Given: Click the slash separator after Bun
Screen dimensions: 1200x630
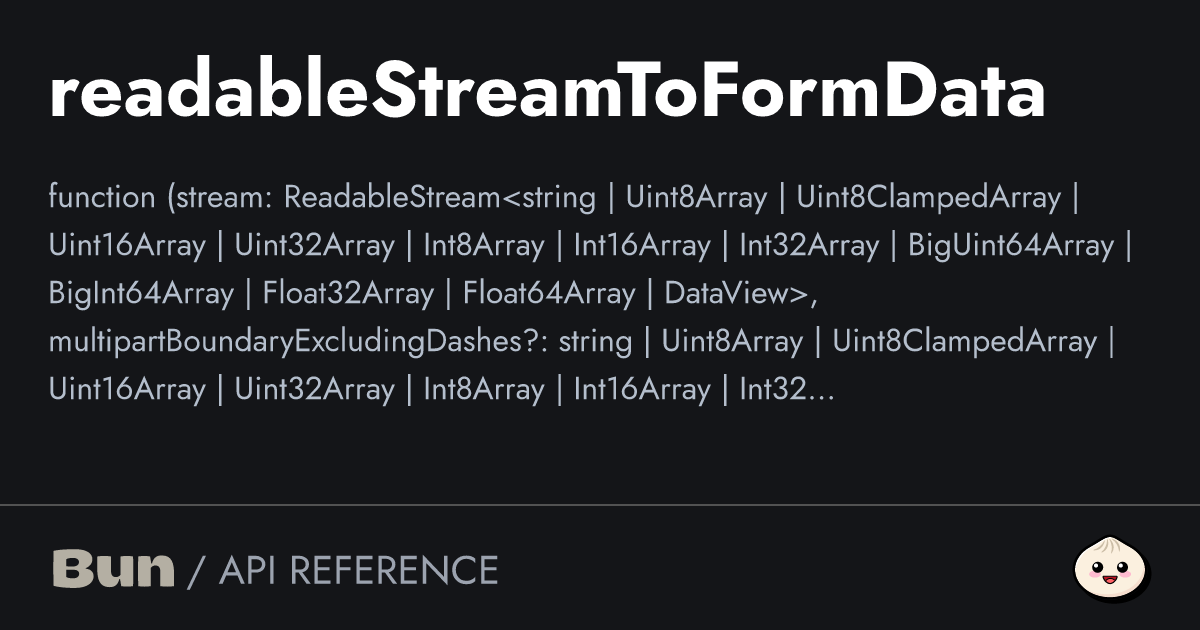Looking at the screenshot, I should pos(197,570).
